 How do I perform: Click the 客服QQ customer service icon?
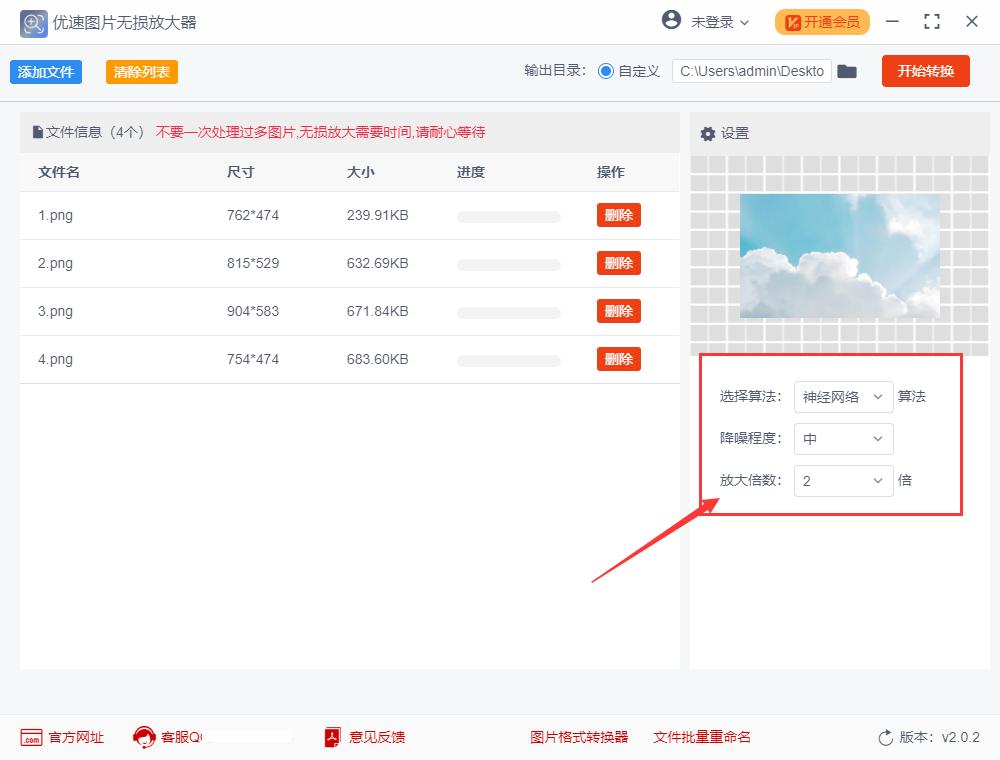(x=144, y=737)
